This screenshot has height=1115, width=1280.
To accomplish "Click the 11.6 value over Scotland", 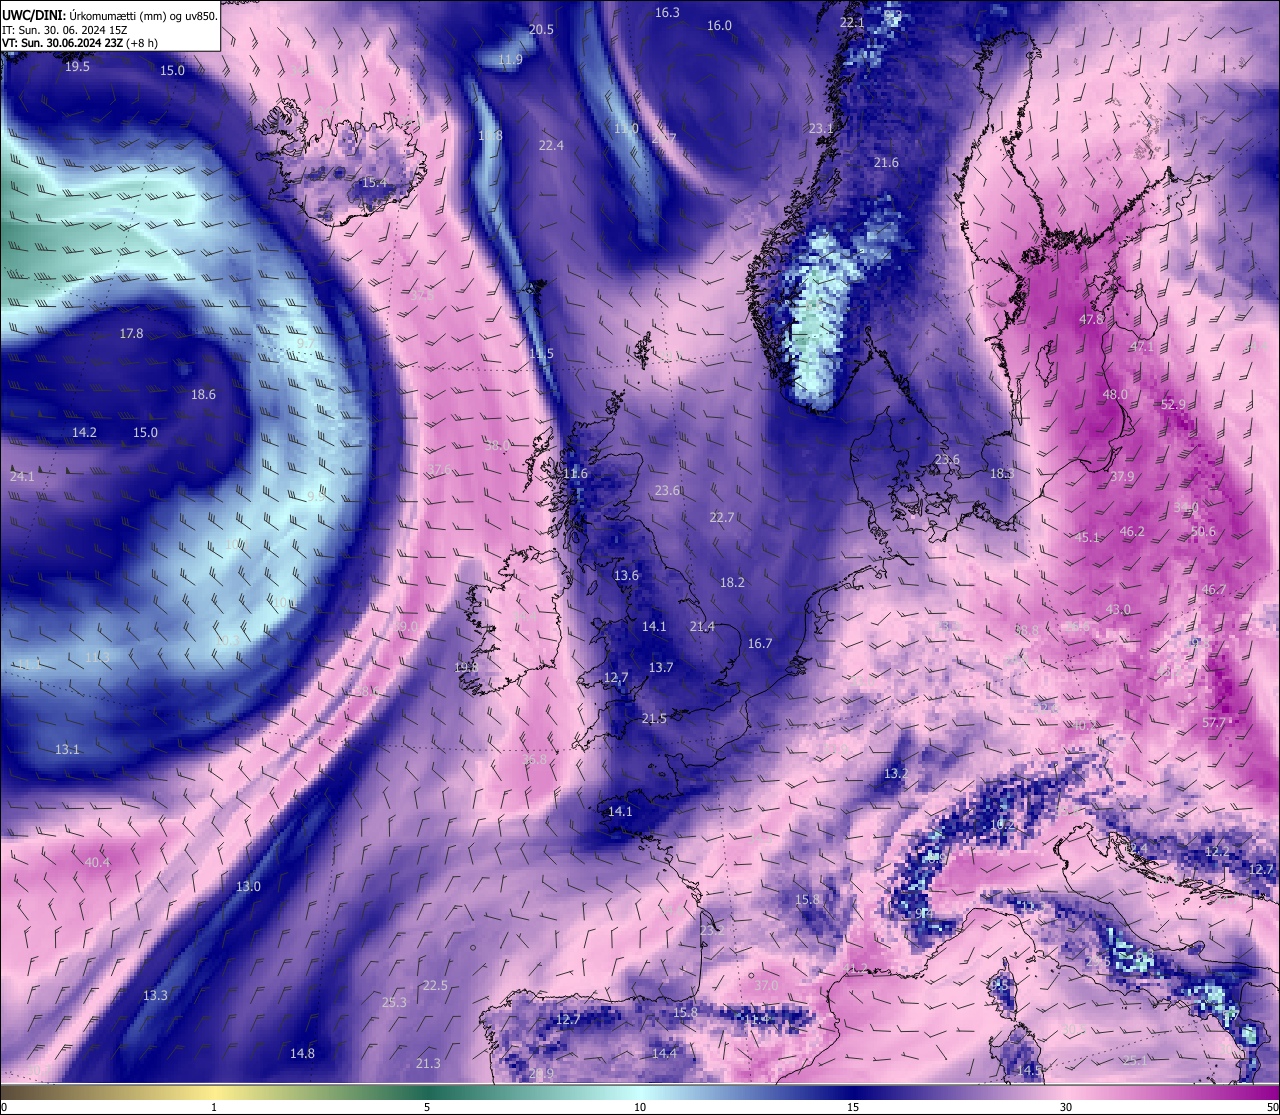I will [575, 473].
